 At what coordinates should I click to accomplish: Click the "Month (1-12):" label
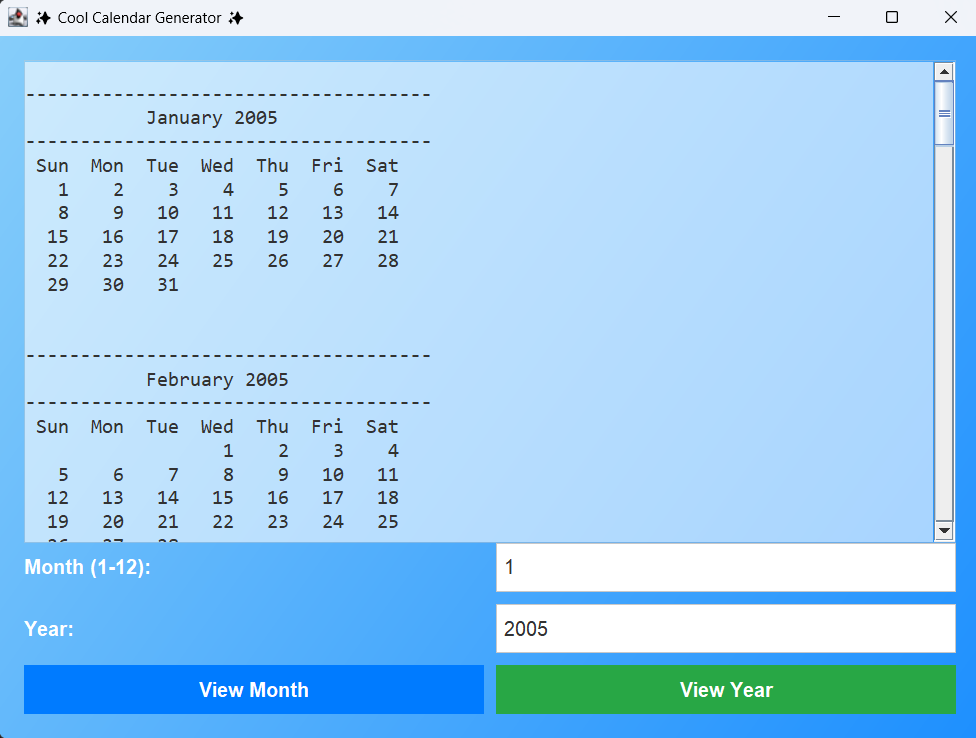tap(87, 567)
